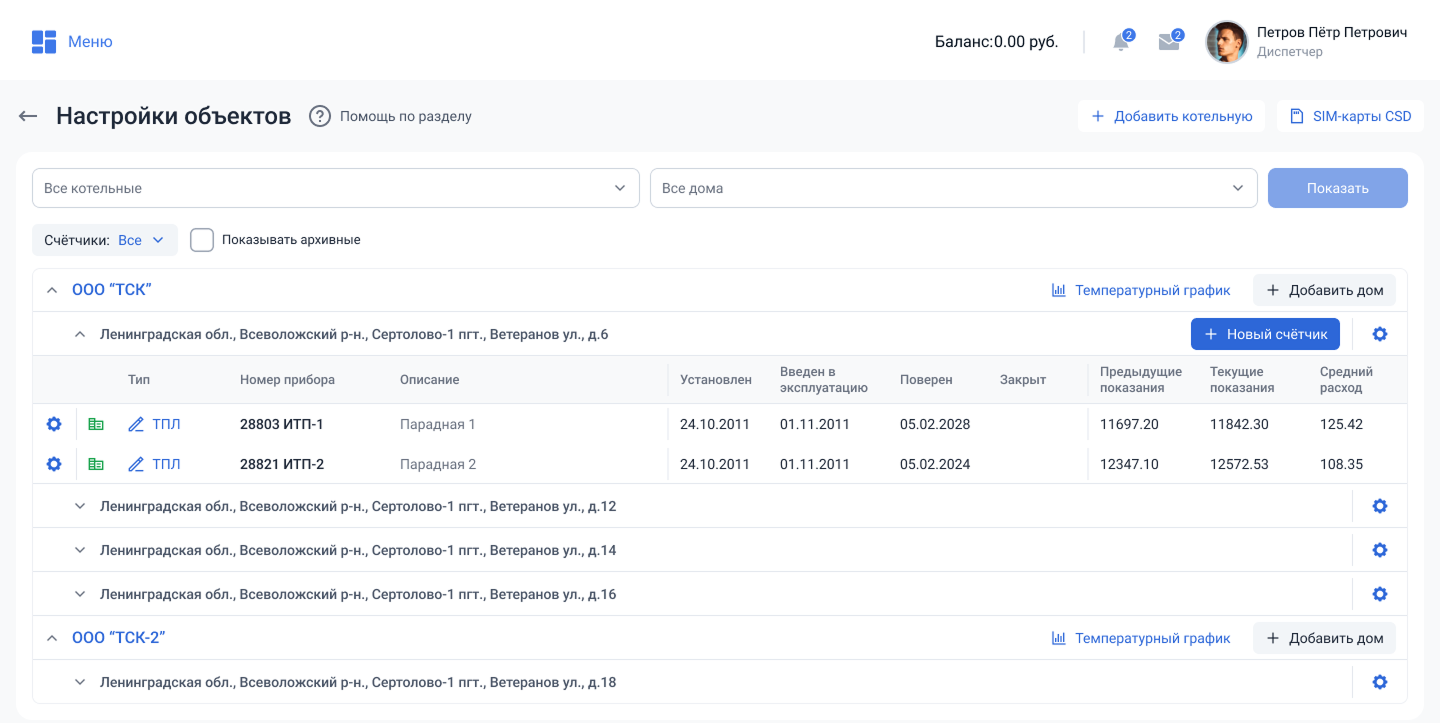Click the back arrow next to Настройки объектов

pyautogui.click(x=28, y=116)
